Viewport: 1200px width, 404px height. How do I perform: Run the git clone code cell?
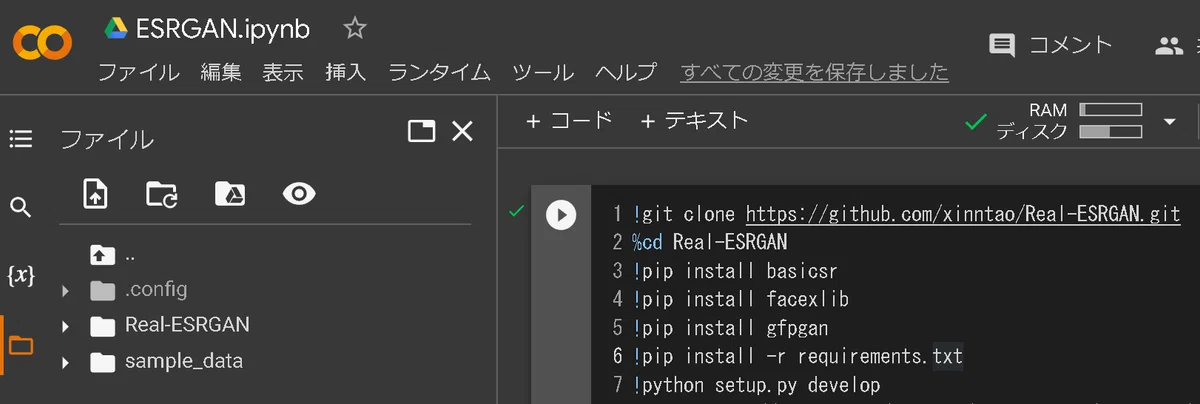pyautogui.click(x=561, y=214)
